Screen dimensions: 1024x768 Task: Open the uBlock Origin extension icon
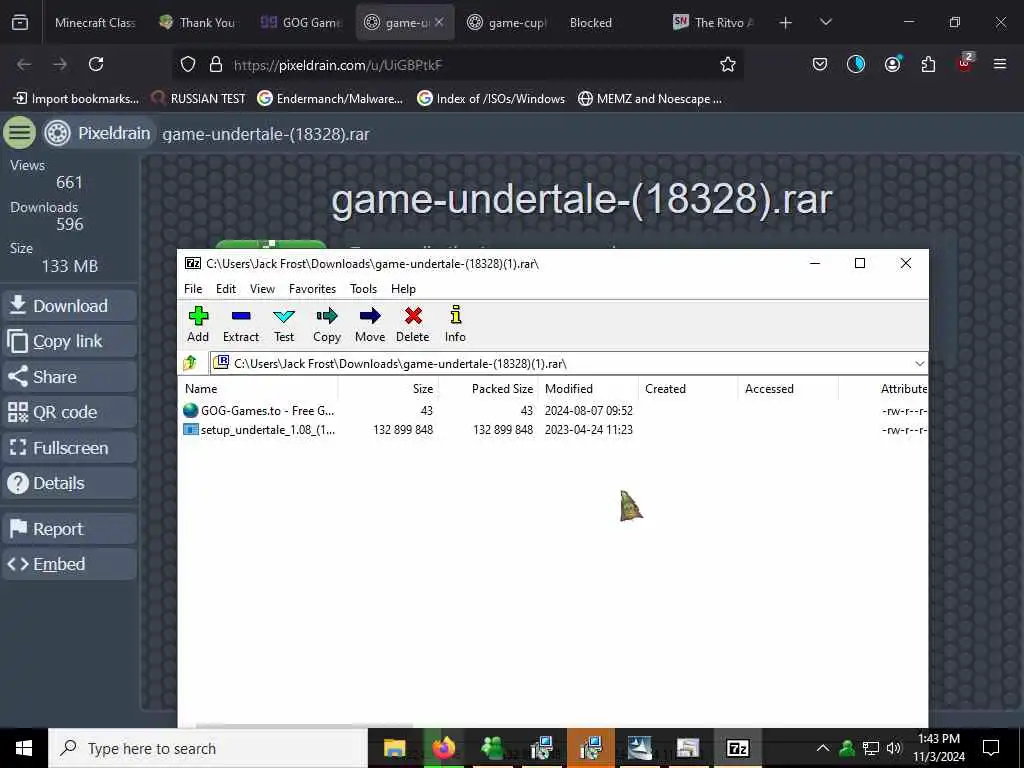tap(965, 63)
